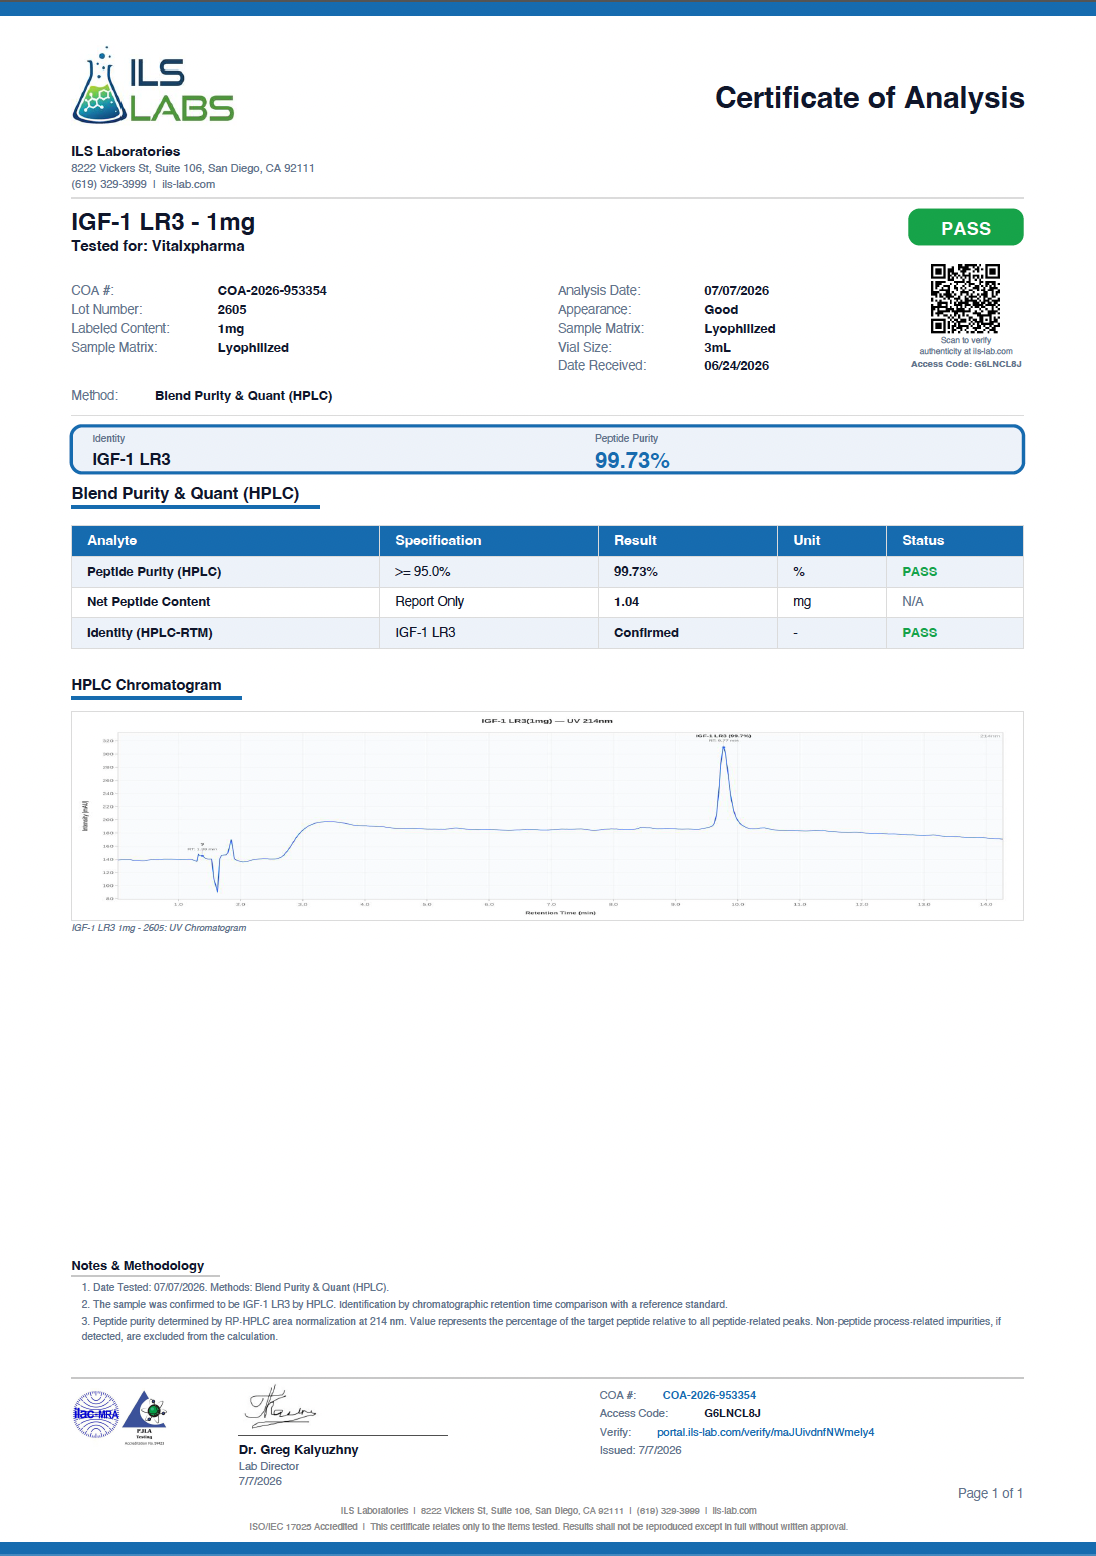Click the footer Access Code G6LNCL8J
The height and width of the screenshot is (1556, 1096).
click(x=732, y=1414)
